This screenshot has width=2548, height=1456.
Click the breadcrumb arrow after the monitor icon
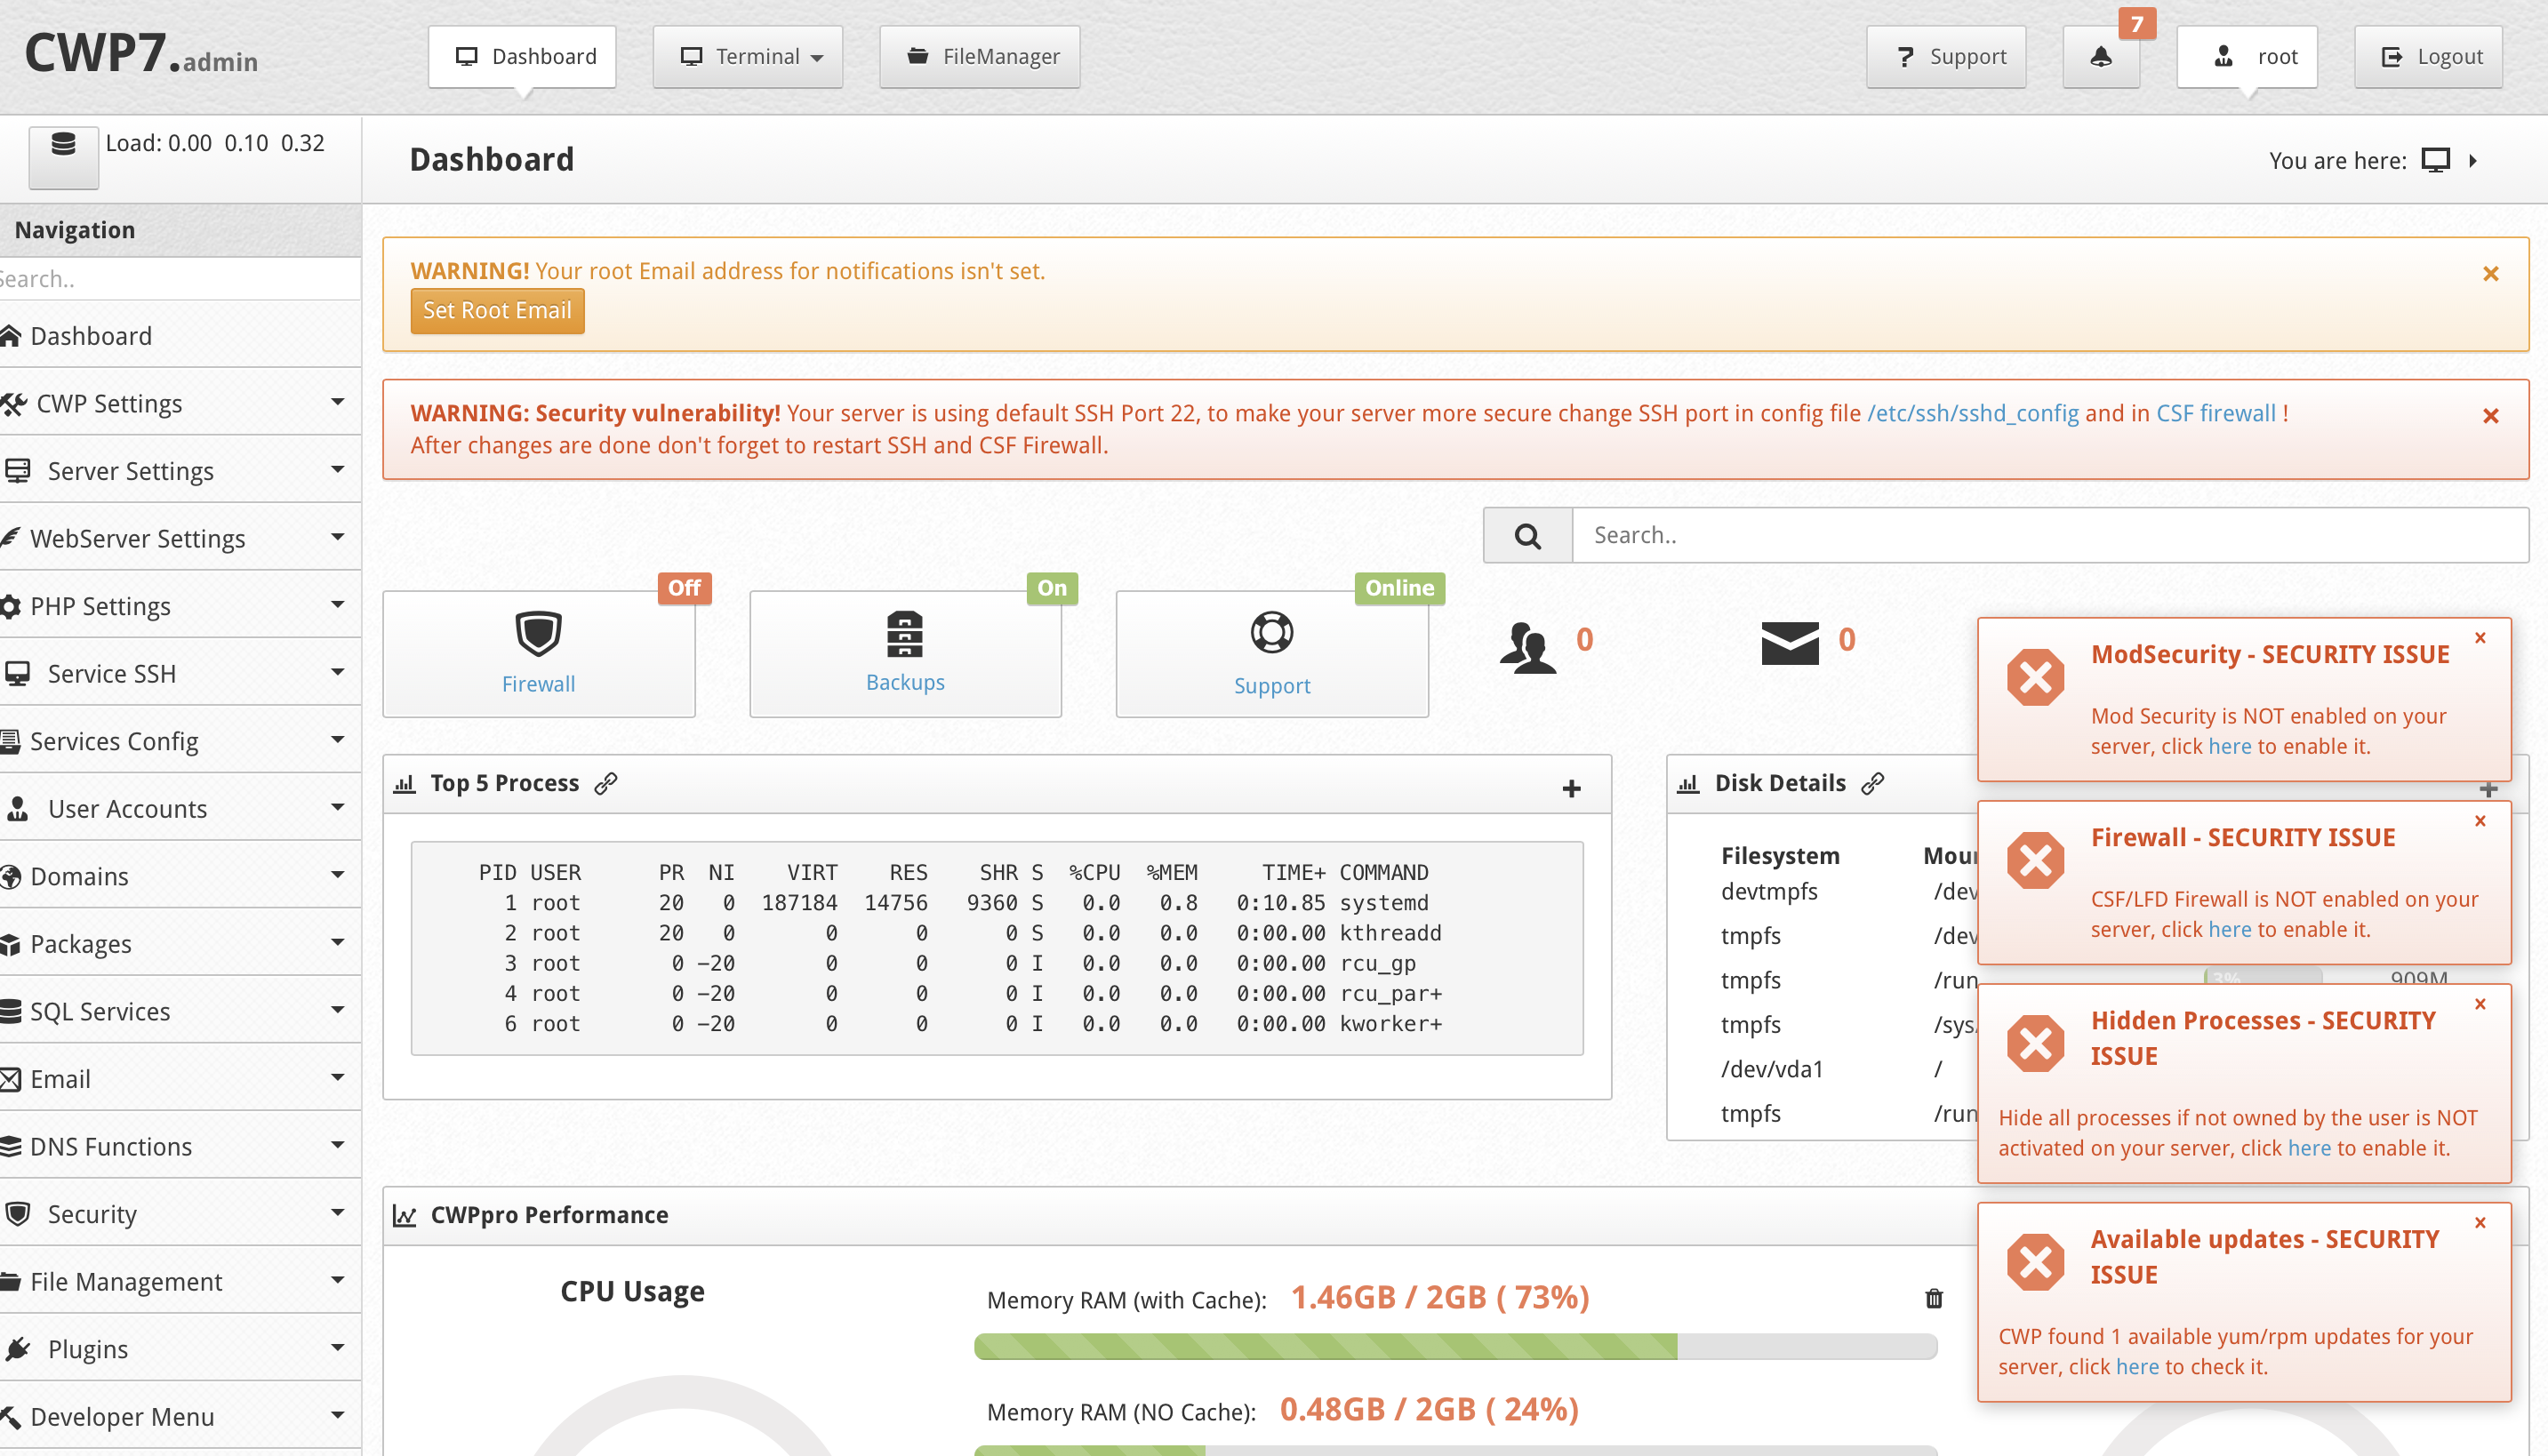tap(2473, 160)
